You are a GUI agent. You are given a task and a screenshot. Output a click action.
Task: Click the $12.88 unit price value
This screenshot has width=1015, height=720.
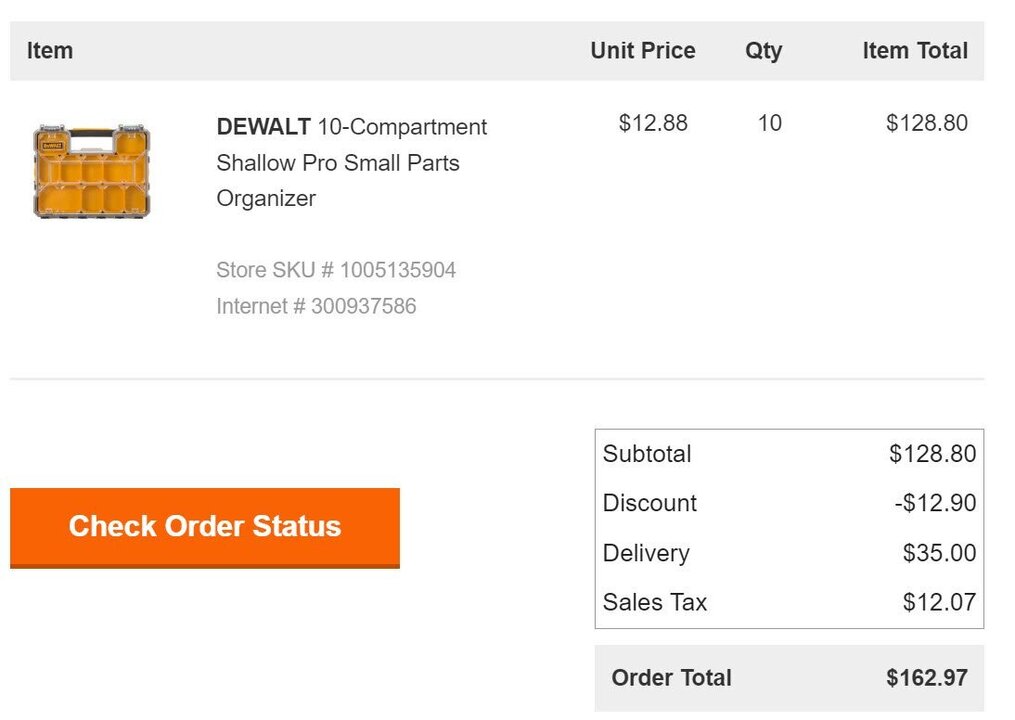(653, 123)
